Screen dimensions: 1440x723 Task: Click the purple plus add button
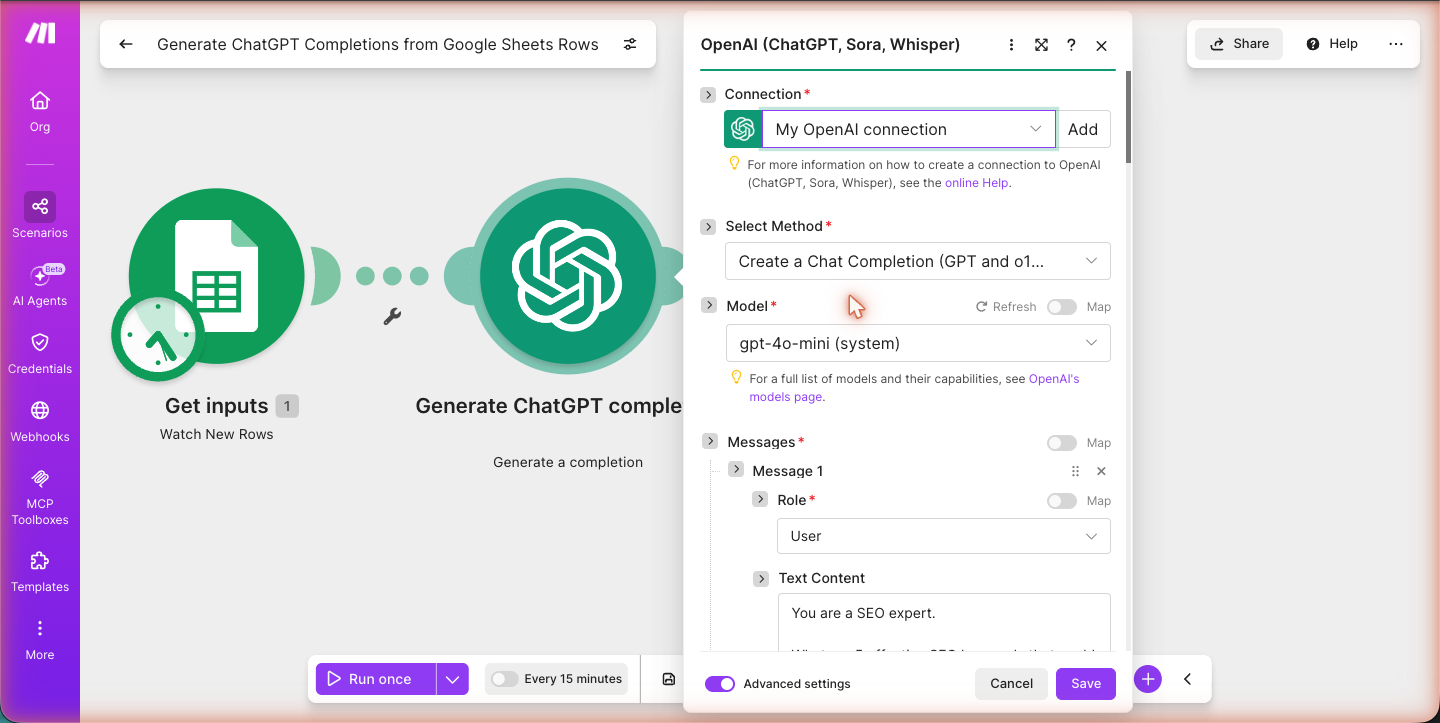coord(1148,679)
